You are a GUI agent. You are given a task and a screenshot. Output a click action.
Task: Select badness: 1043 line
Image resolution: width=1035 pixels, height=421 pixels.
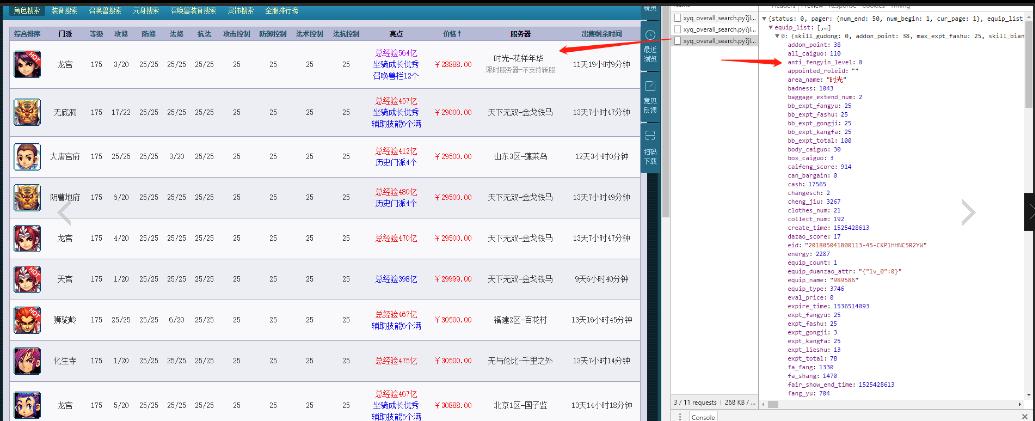pyautogui.click(x=810, y=88)
